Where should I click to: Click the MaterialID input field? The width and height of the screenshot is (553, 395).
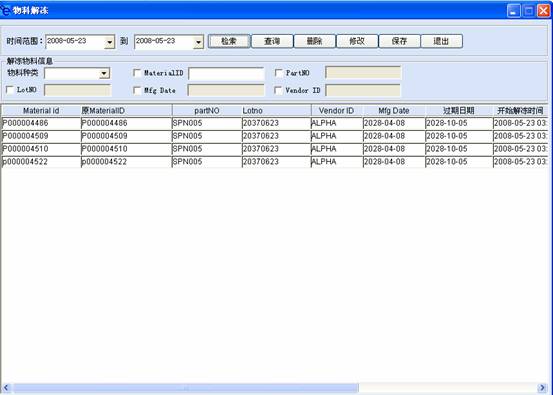pos(226,73)
